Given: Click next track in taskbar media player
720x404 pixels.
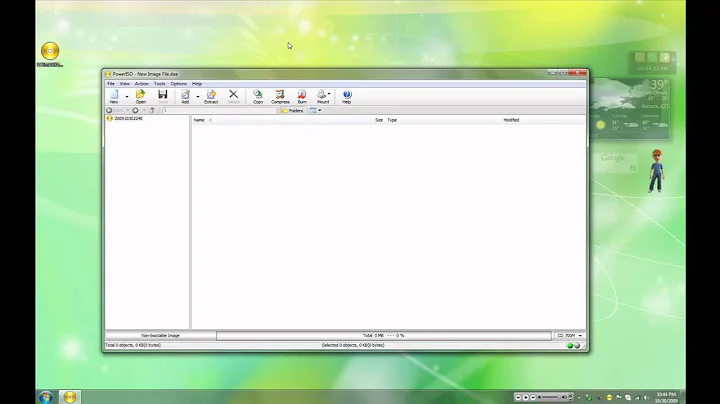Looking at the screenshot, I should tap(533, 397).
